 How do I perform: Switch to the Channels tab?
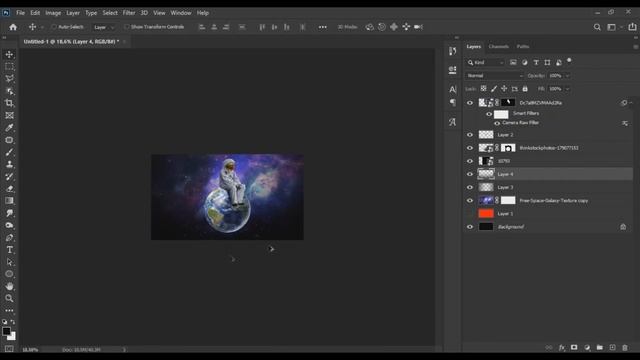(x=499, y=47)
